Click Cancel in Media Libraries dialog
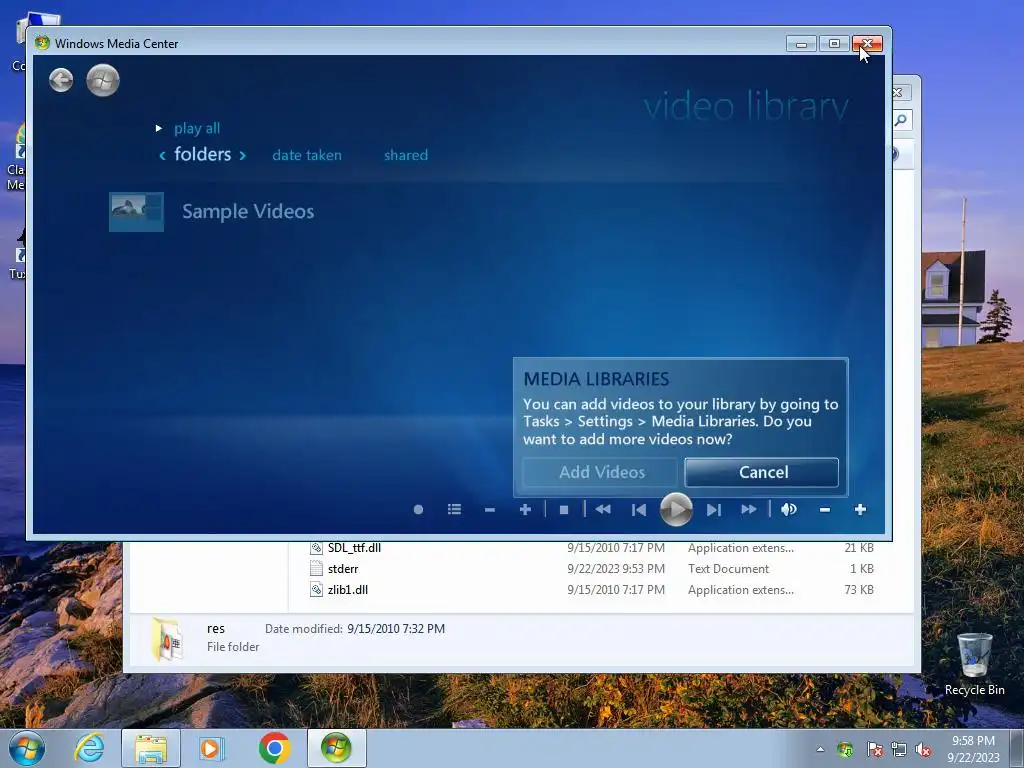The height and width of the screenshot is (768, 1024). coord(762,472)
